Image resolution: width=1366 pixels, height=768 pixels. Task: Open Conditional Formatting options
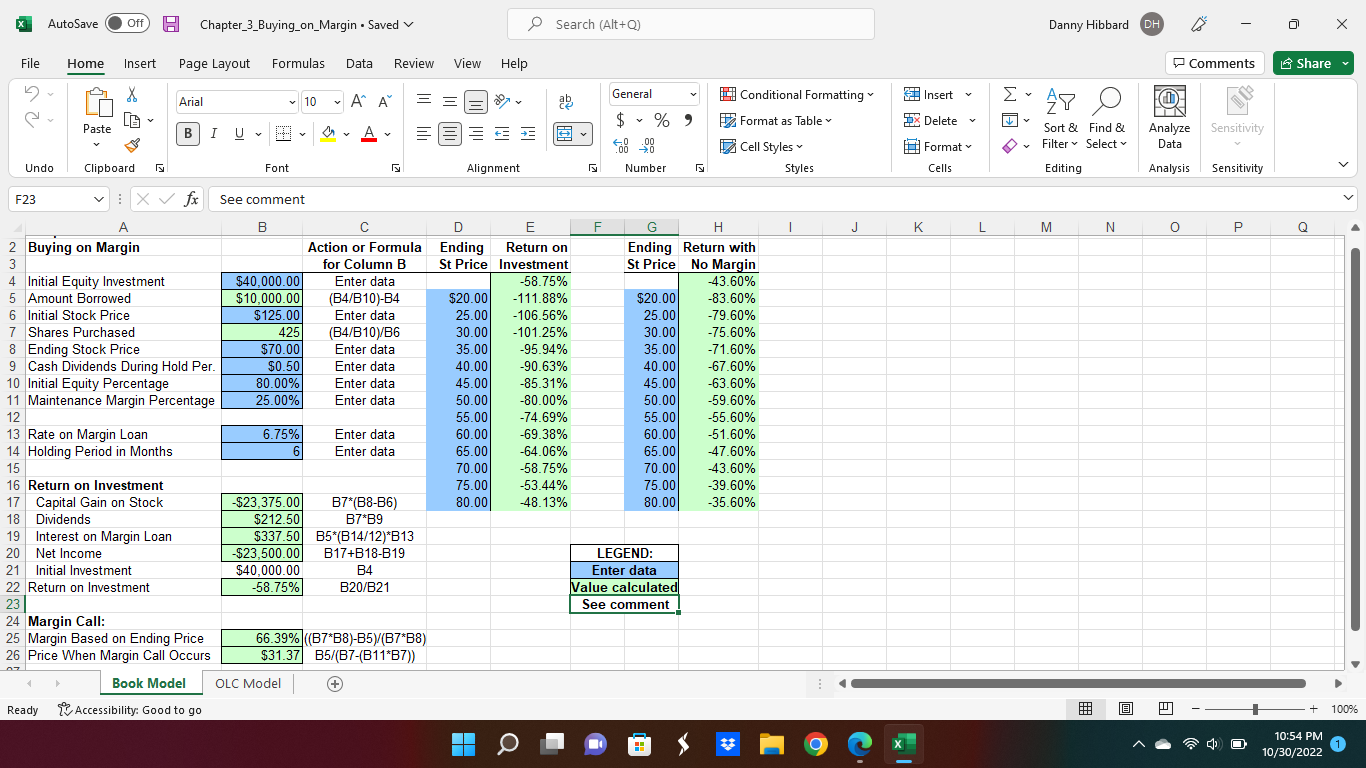coord(797,94)
